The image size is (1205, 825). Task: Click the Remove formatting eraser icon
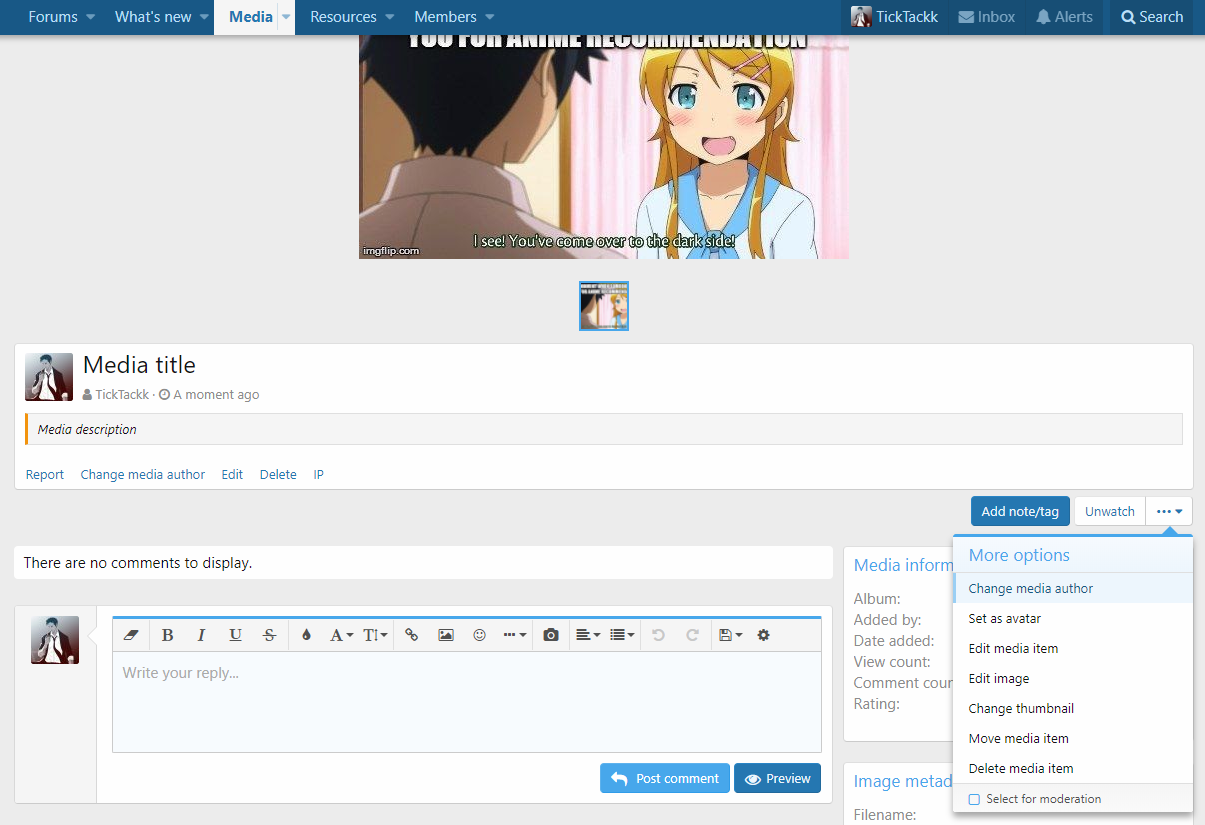[131, 635]
